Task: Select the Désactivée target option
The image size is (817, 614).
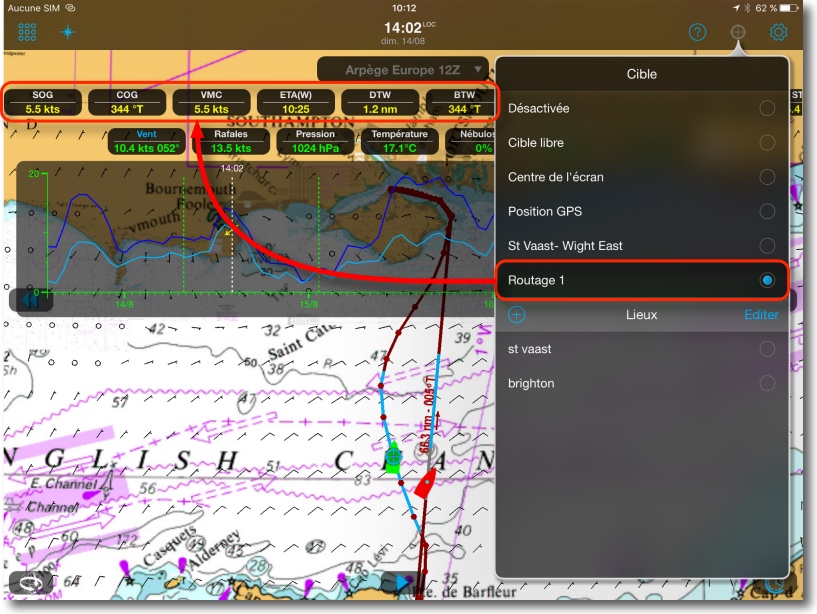Action: point(641,108)
